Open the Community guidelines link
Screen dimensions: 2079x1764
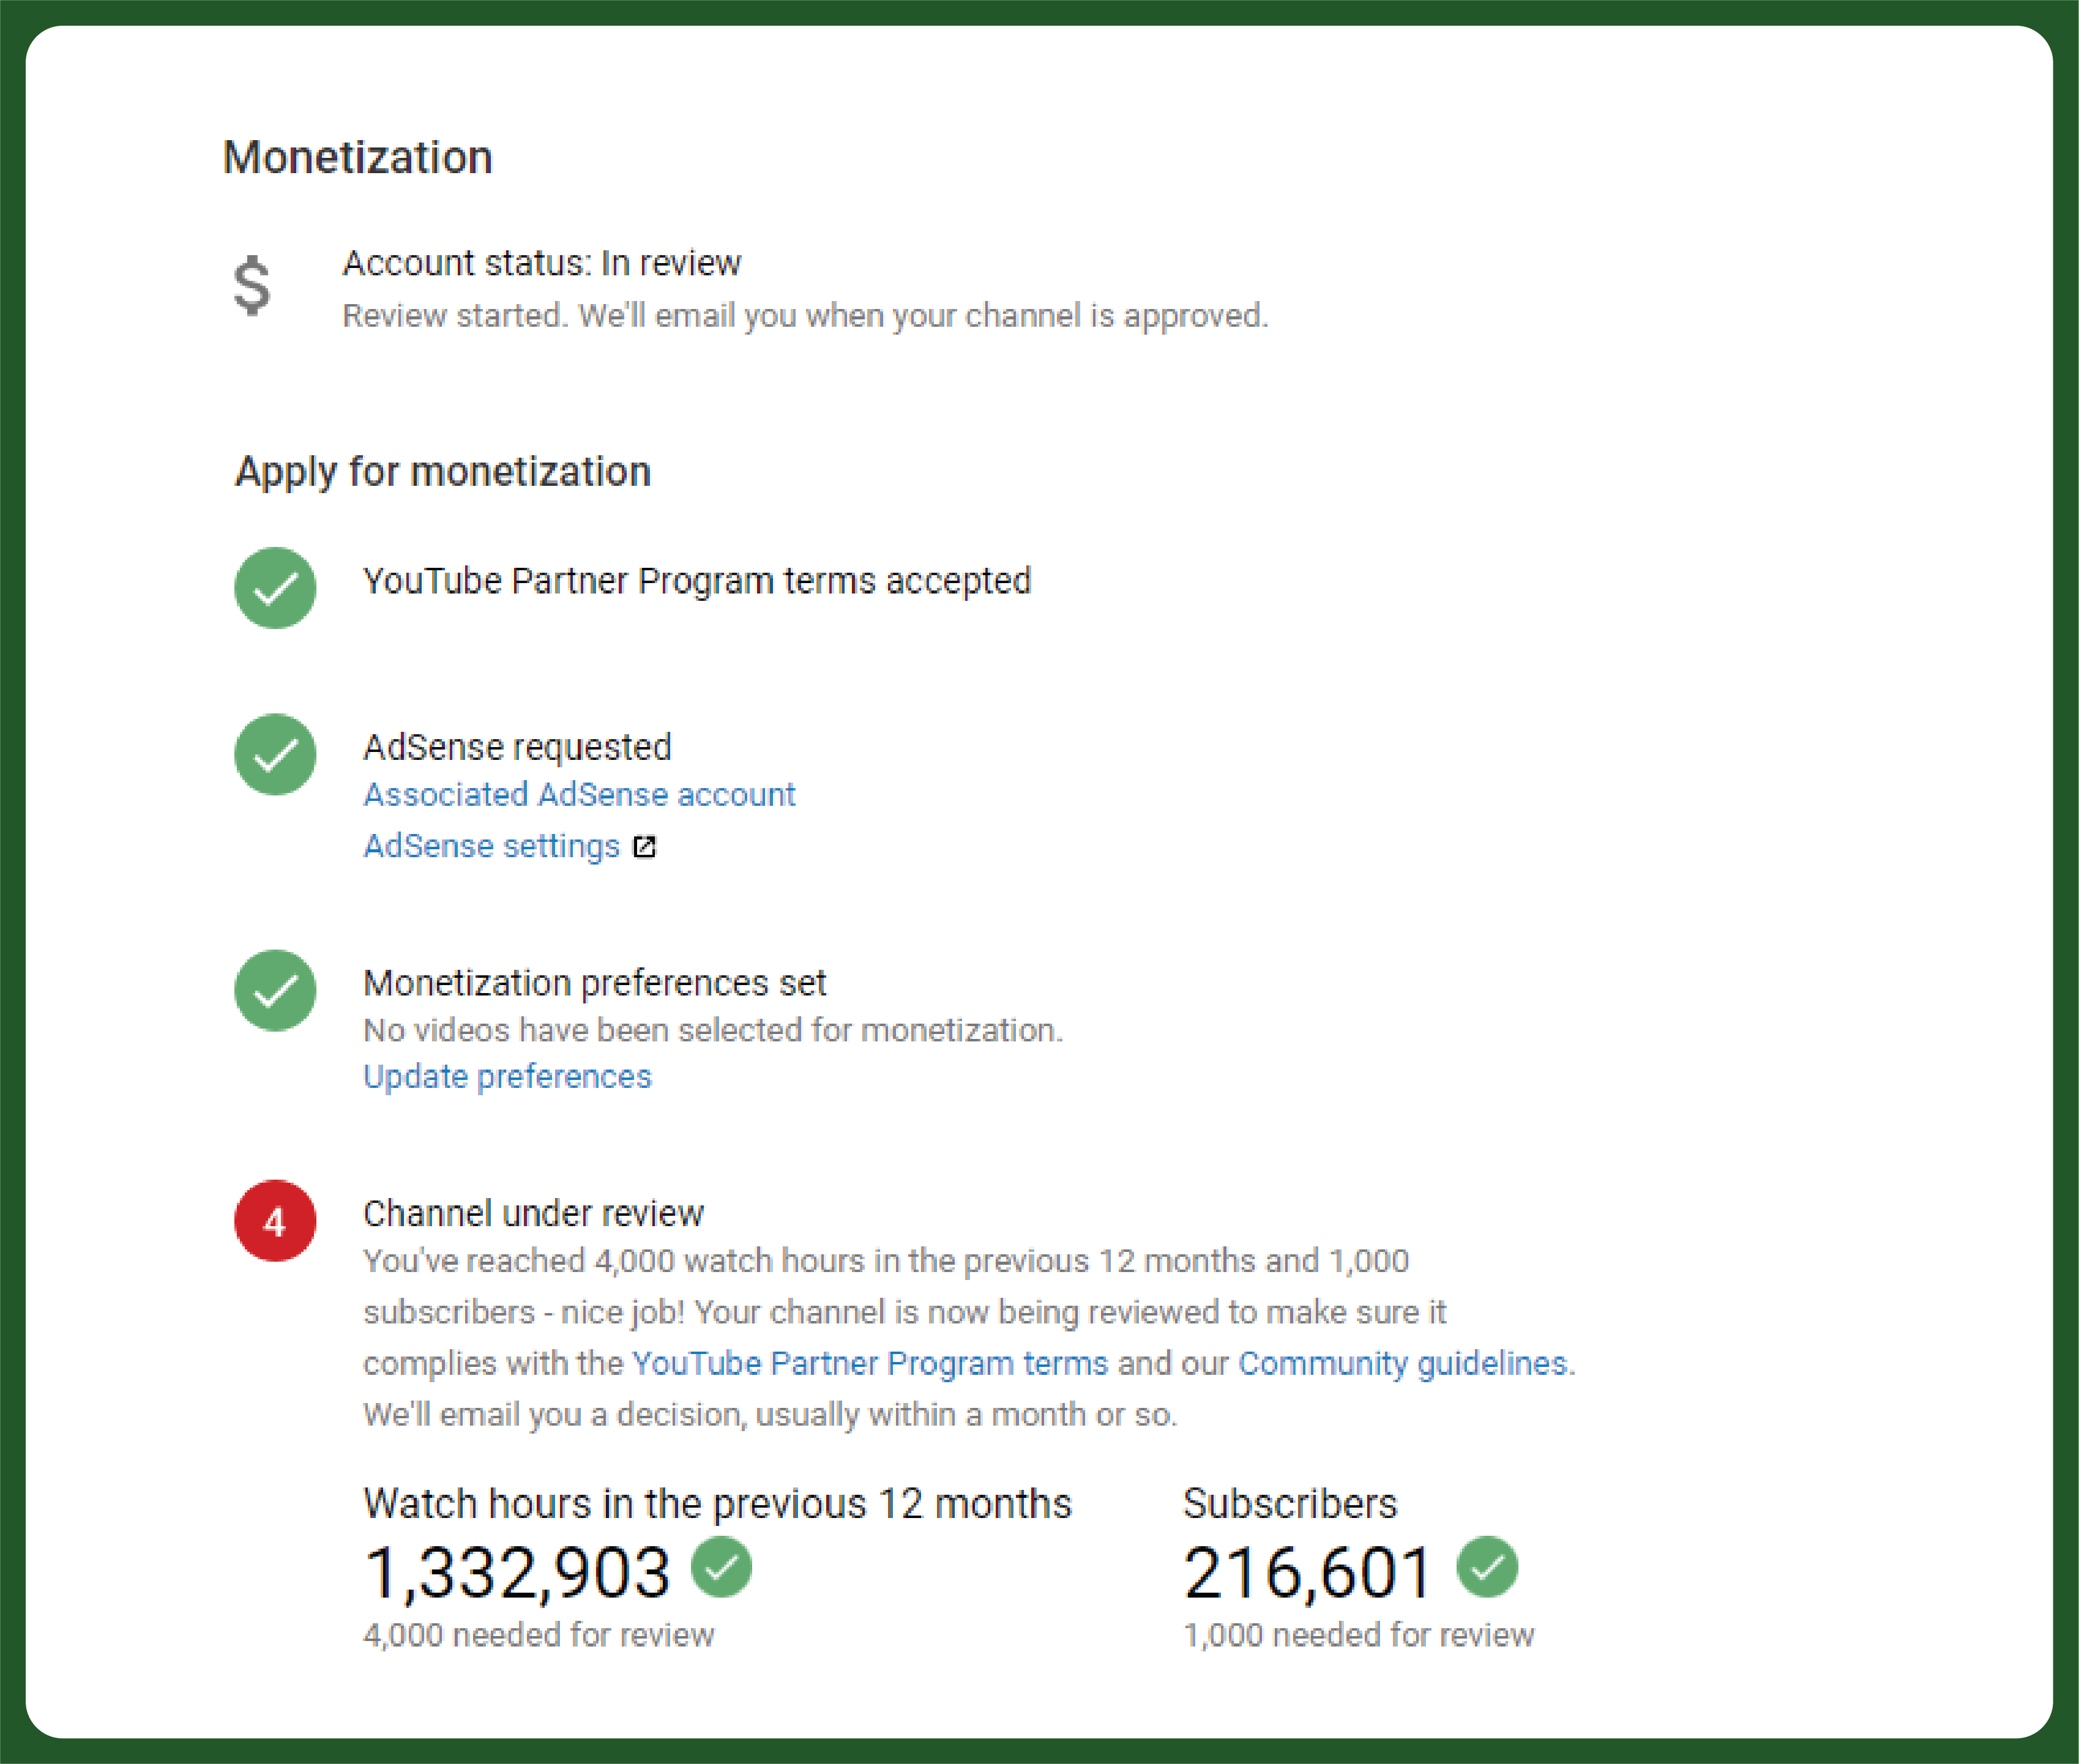pos(1402,1363)
